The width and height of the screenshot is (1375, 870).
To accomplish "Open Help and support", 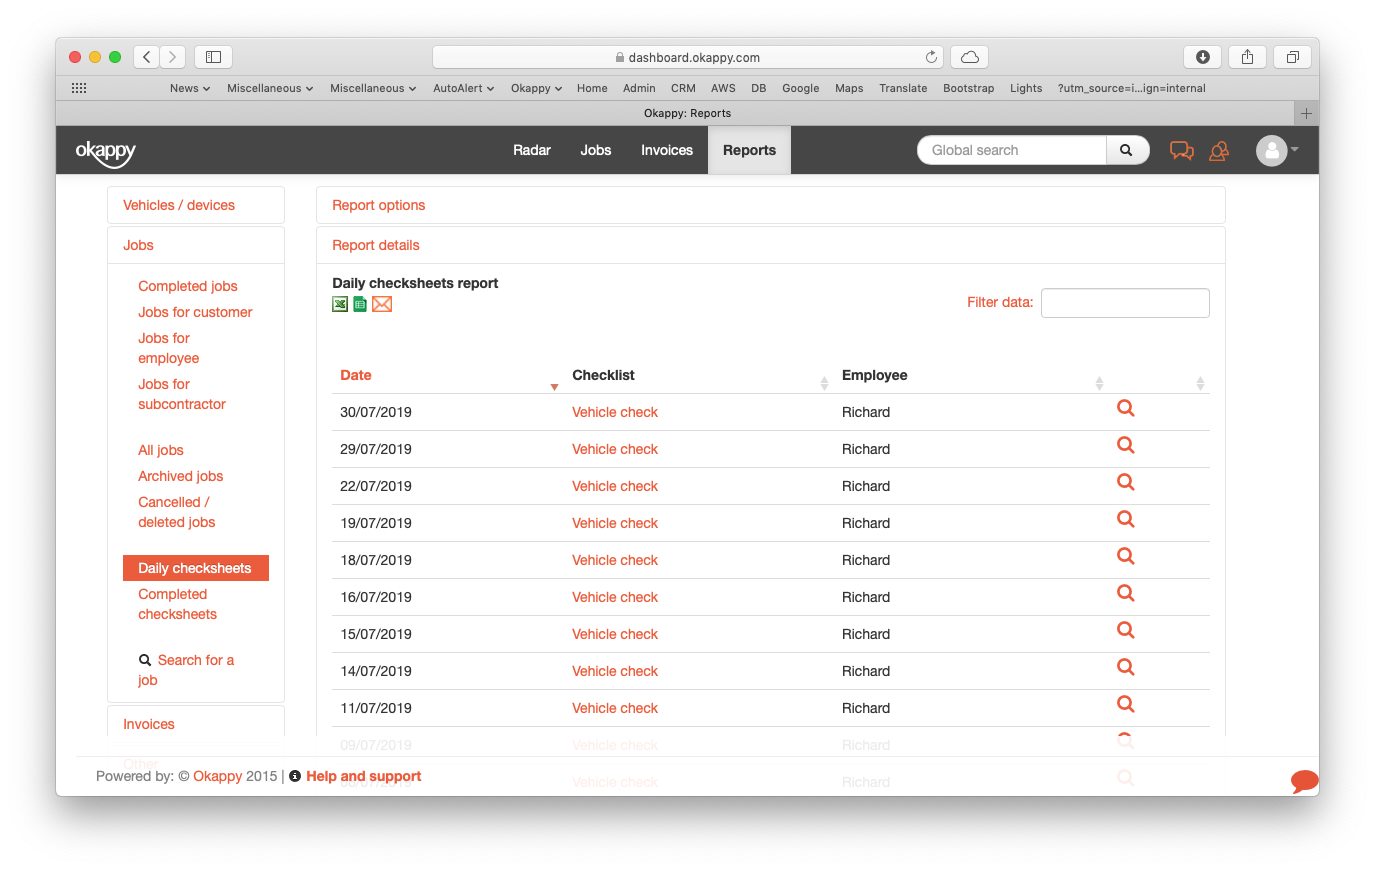I will tap(364, 776).
